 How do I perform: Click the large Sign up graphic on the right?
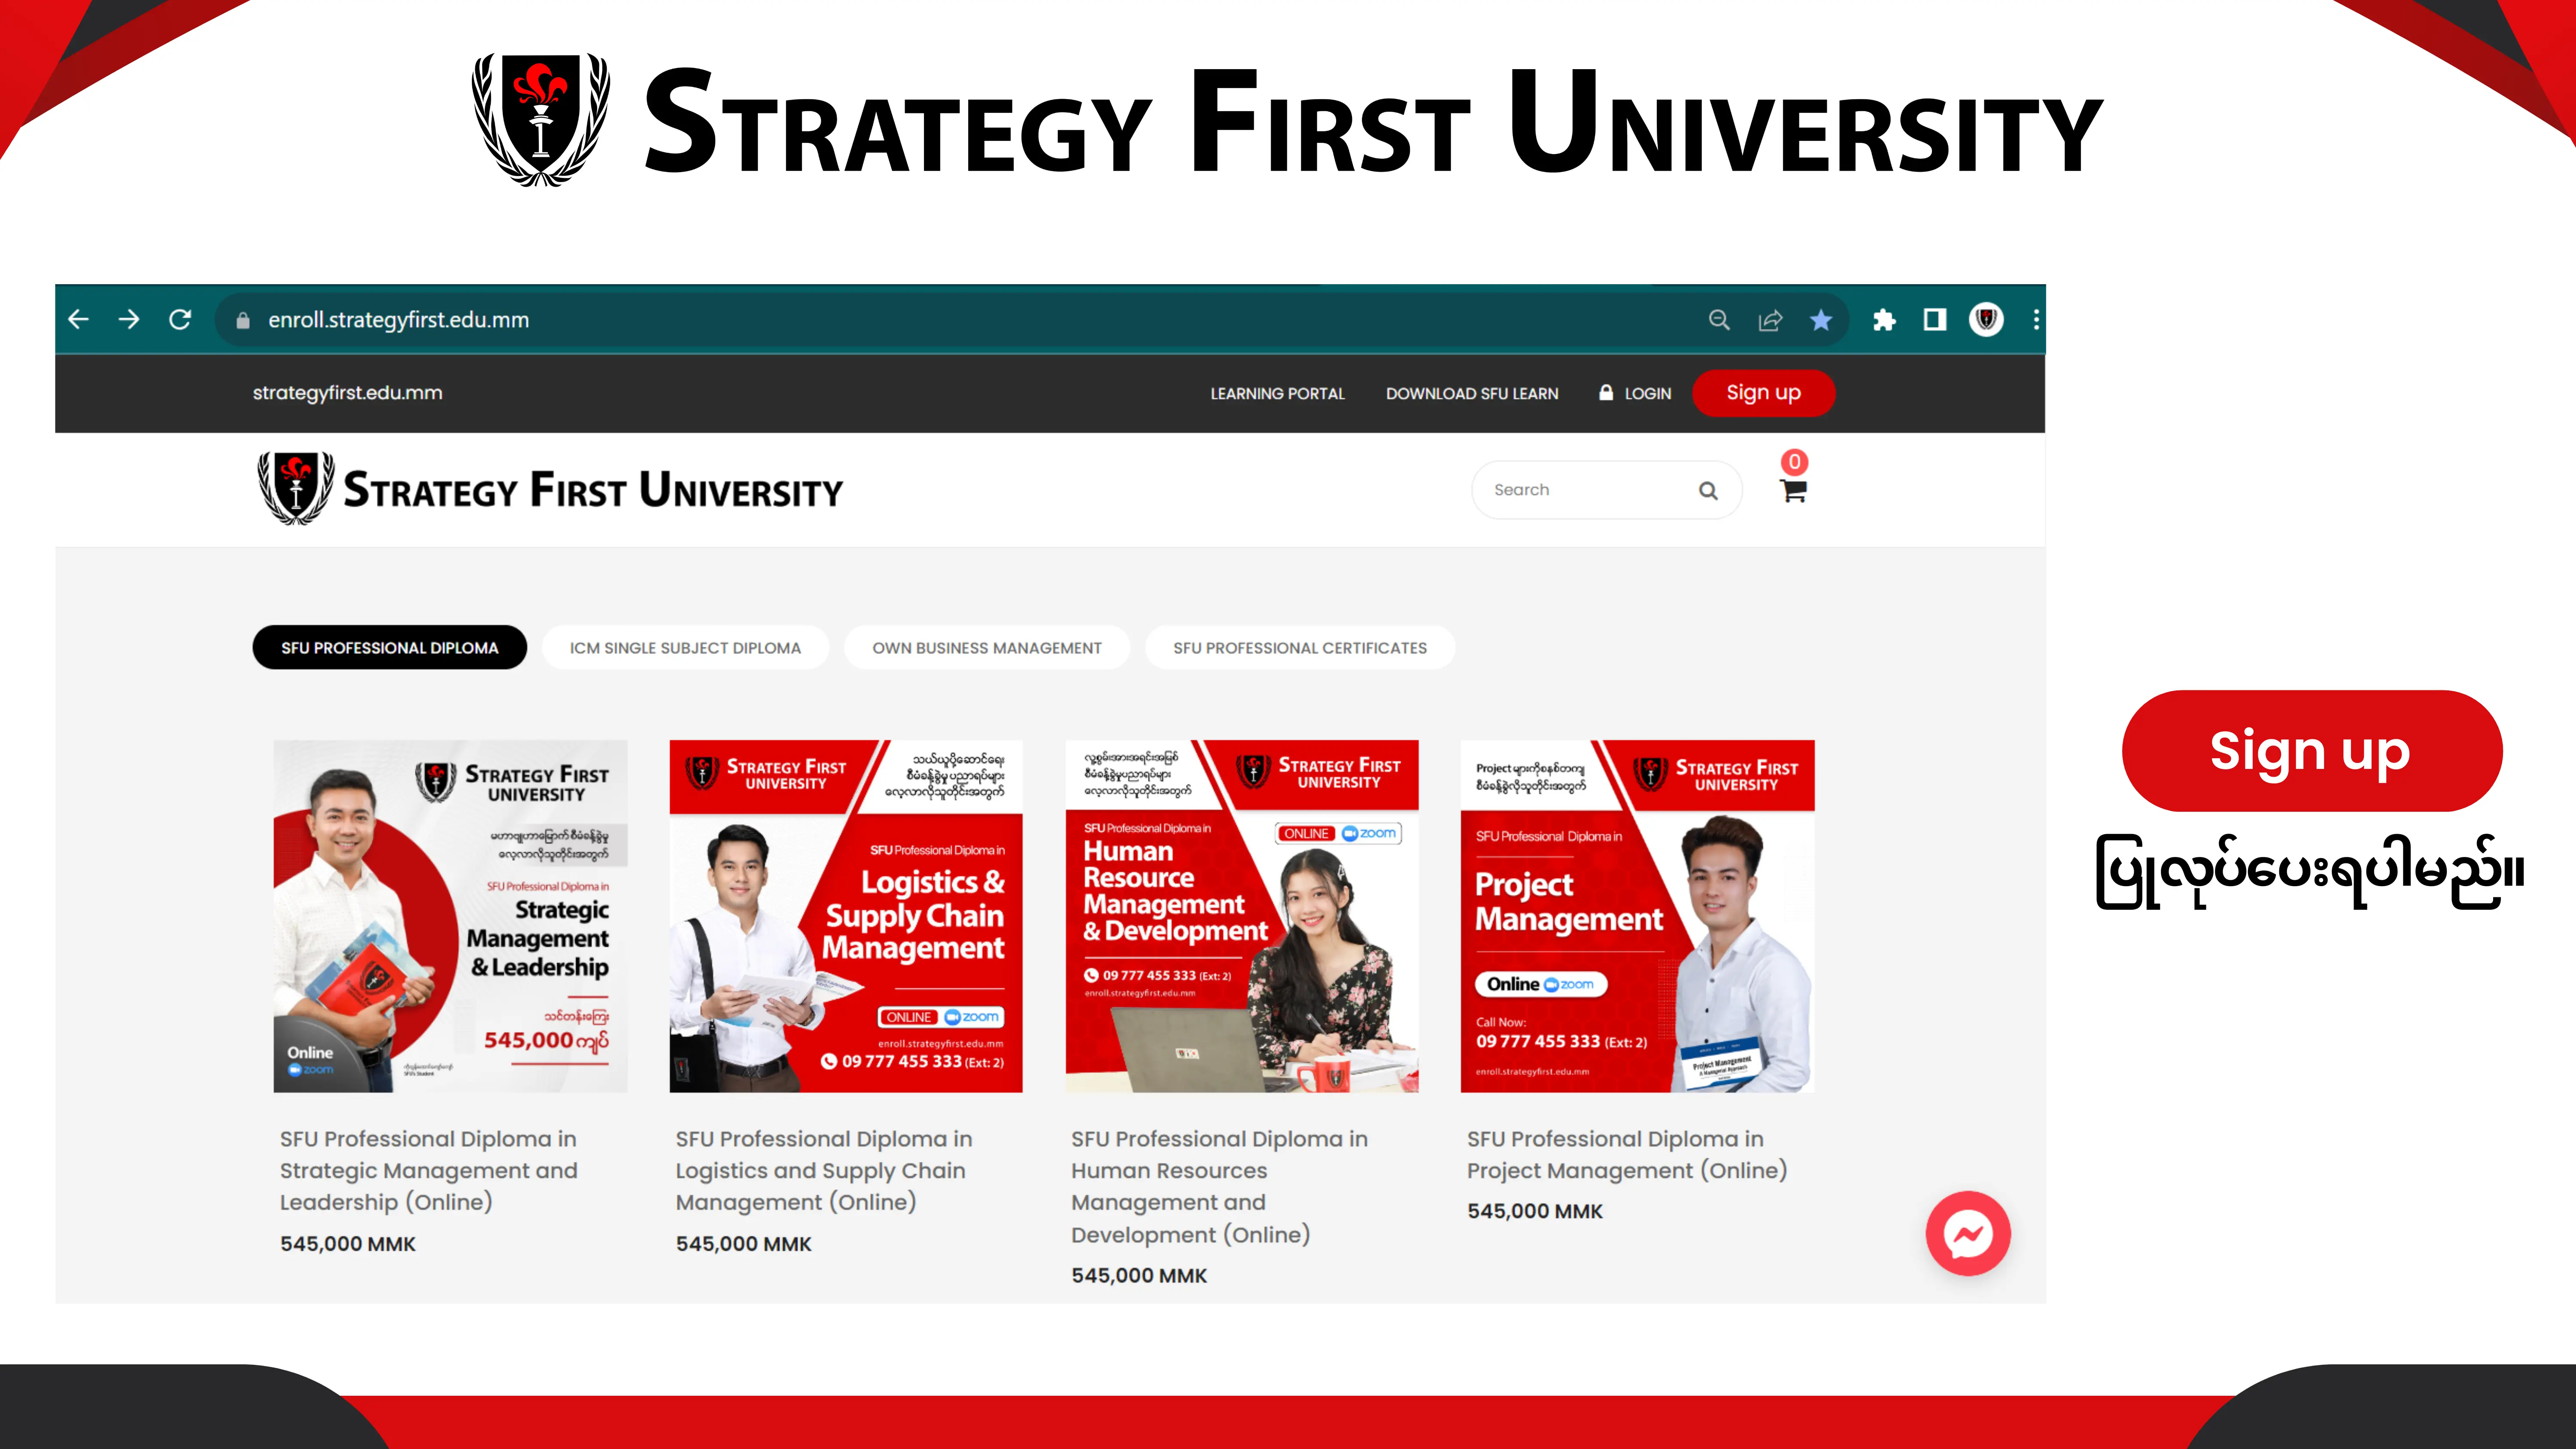(x=2312, y=751)
